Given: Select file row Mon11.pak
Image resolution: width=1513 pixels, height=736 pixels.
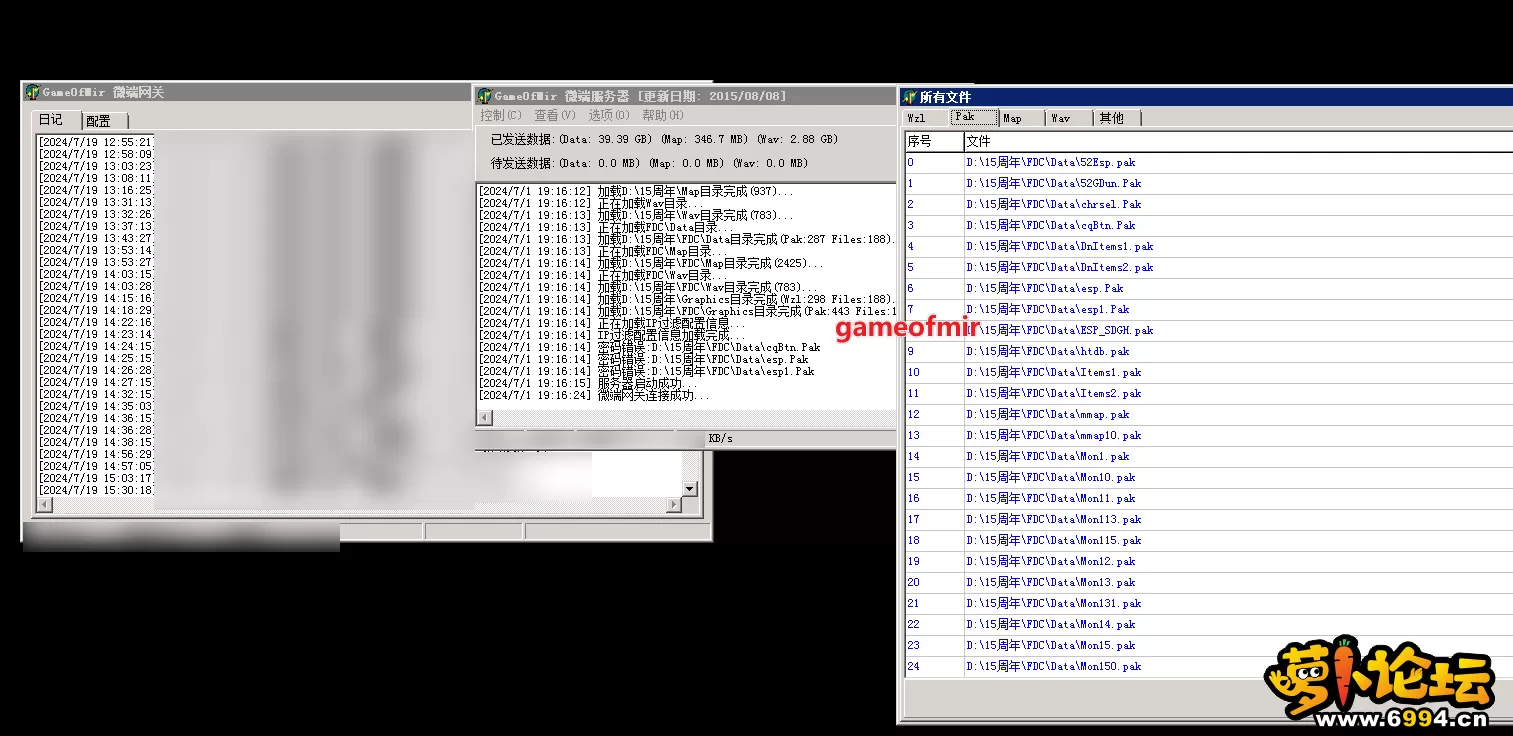Looking at the screenshot, I should (1209, 498).
